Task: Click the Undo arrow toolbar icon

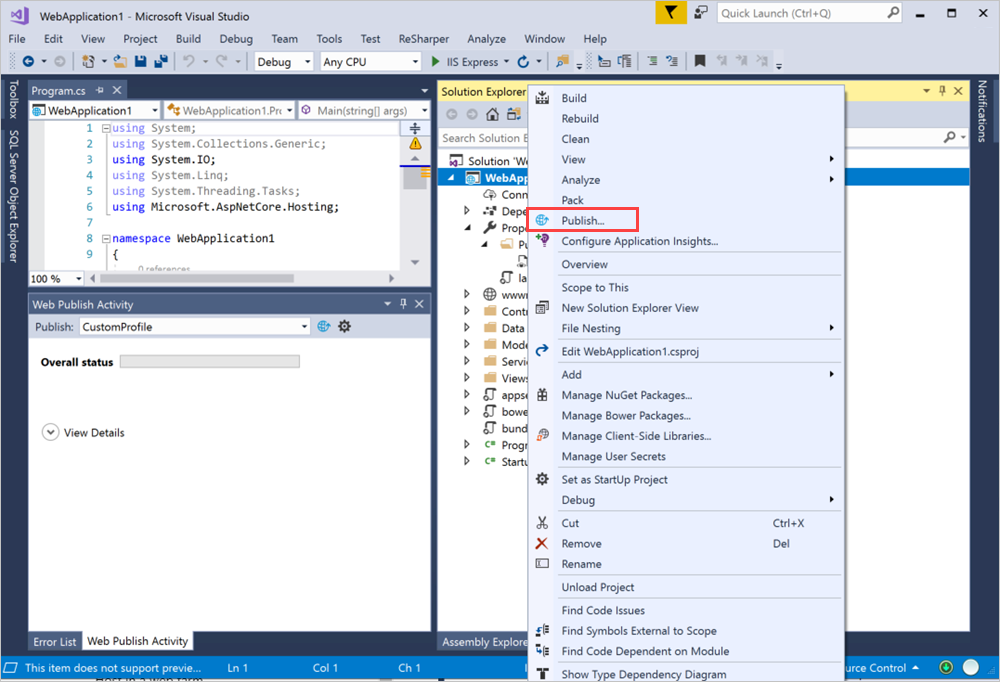Action: point(189,61)
